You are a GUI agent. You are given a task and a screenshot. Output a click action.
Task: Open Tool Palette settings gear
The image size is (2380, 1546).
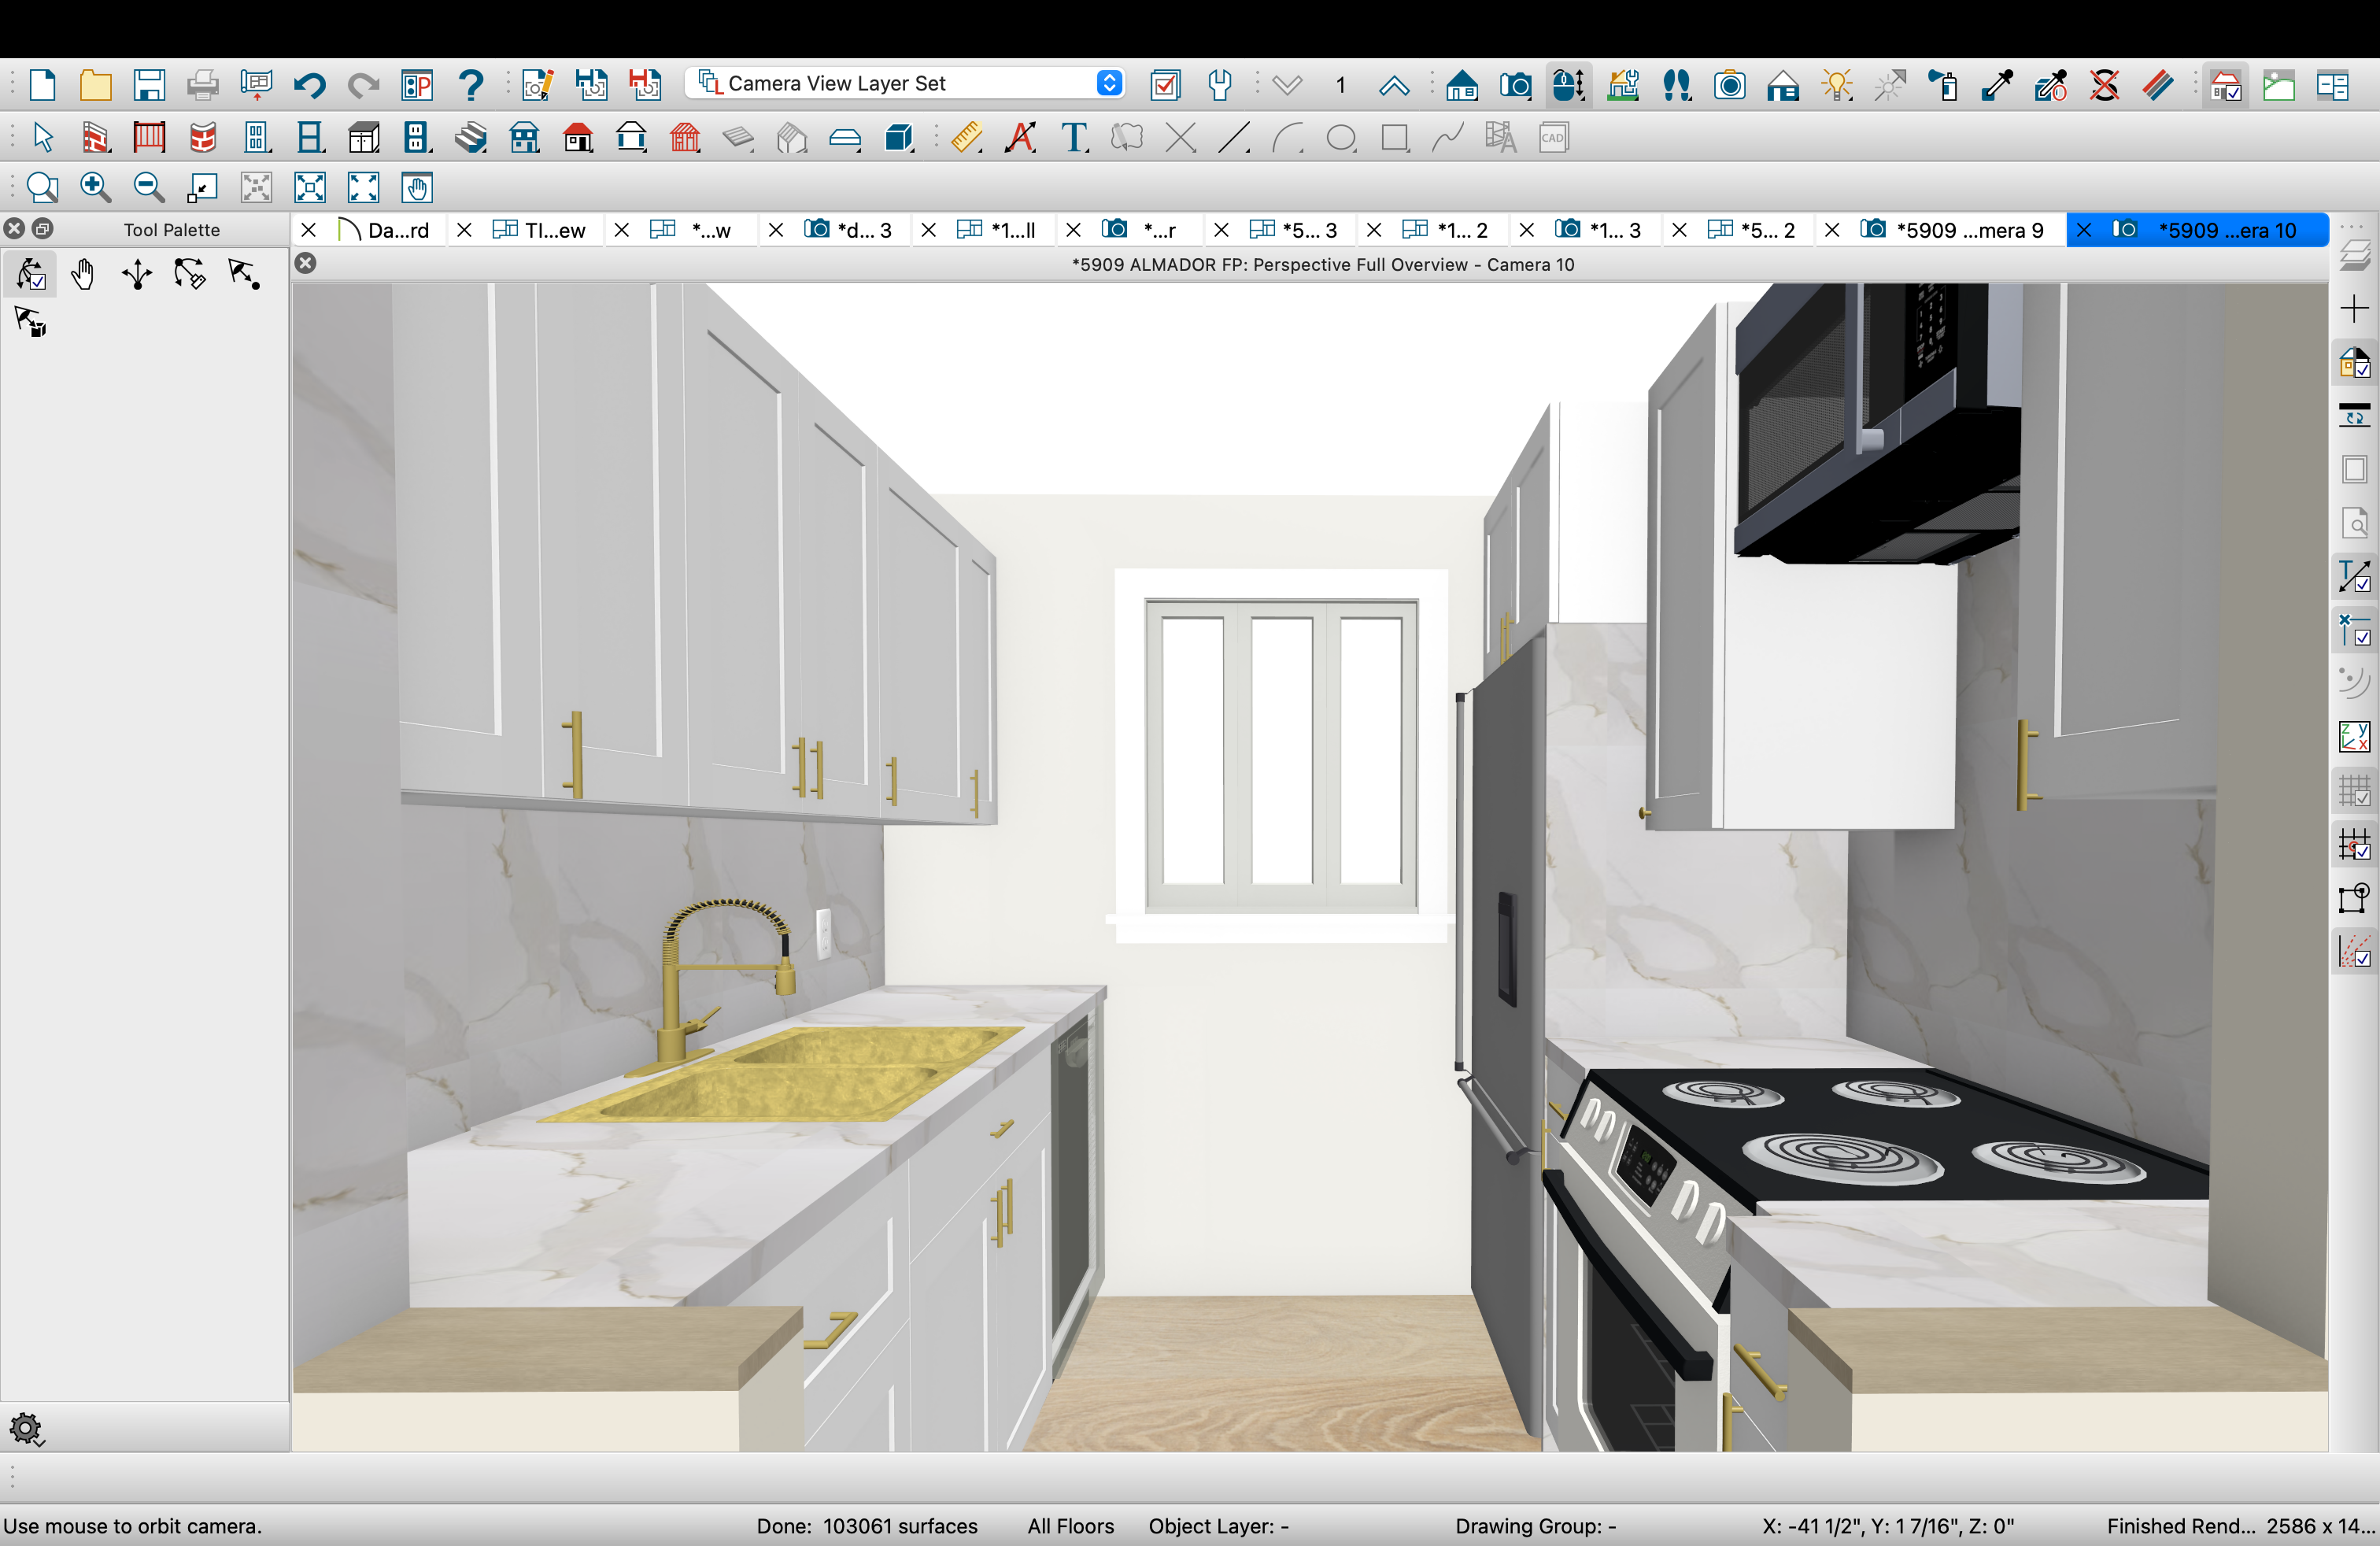26,1428
